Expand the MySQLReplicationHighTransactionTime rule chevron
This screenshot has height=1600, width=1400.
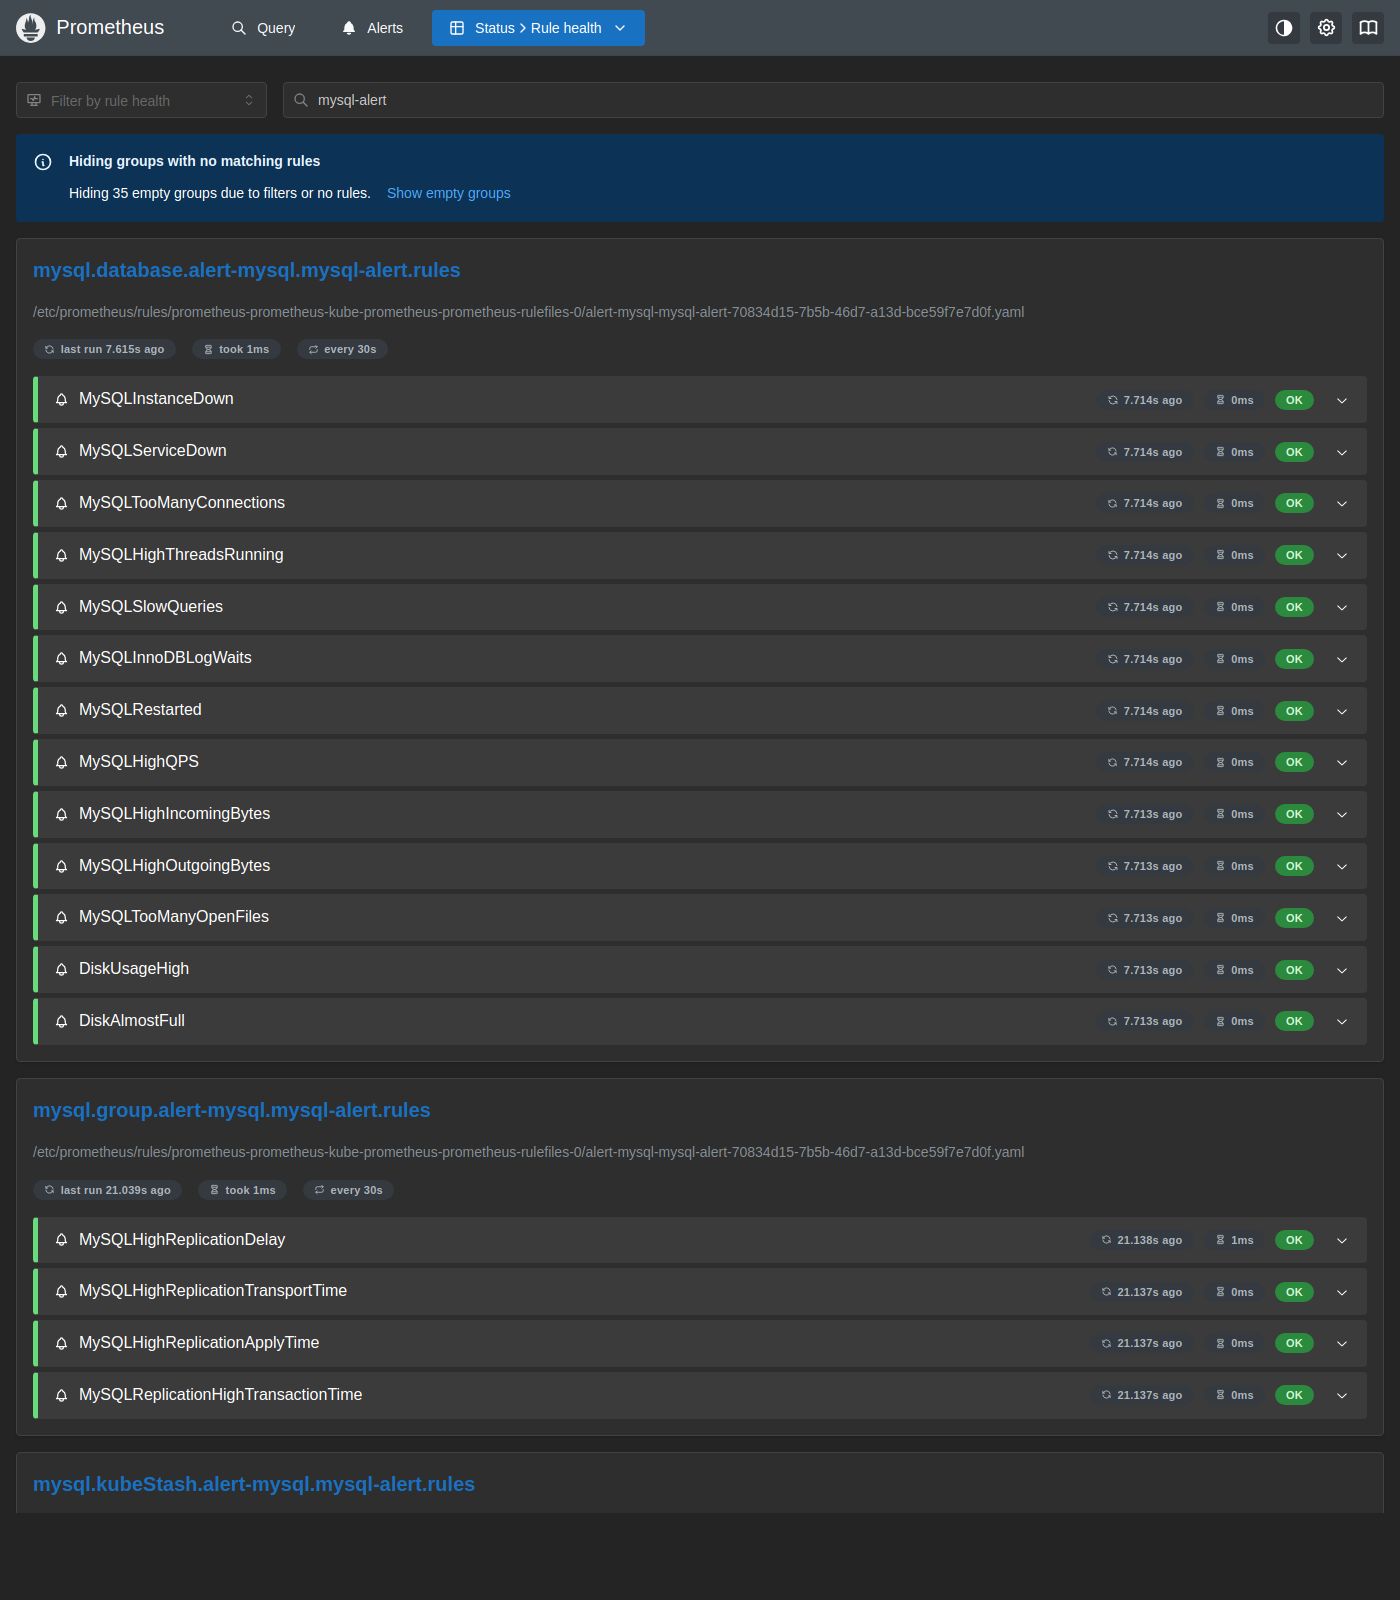[1342, 1395]
